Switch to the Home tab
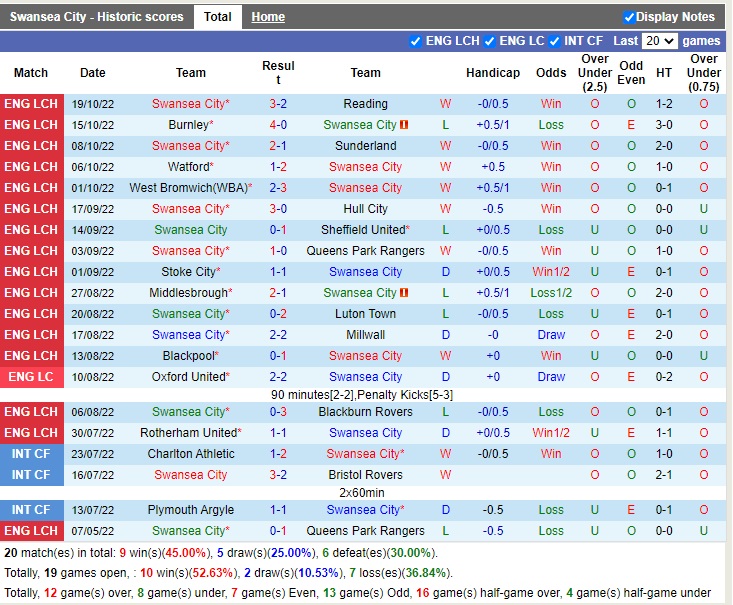The image size is (733, 605). pyautogui.click(x=267, y=17)
